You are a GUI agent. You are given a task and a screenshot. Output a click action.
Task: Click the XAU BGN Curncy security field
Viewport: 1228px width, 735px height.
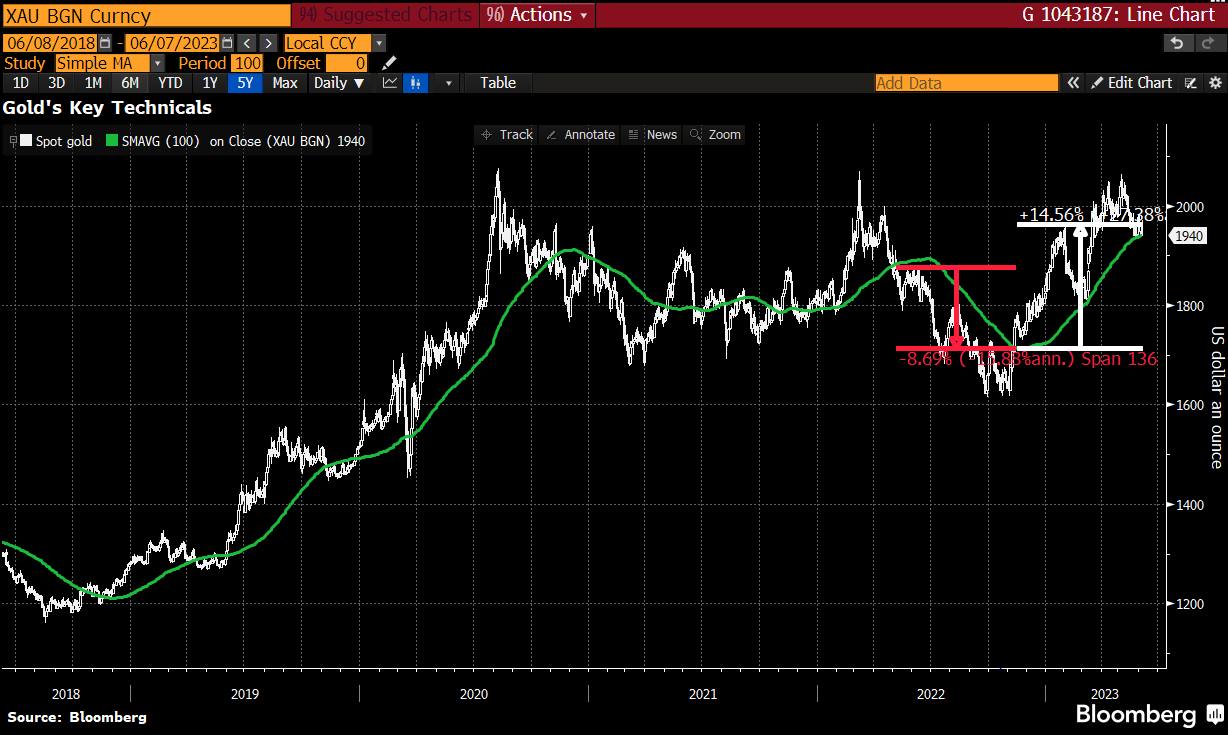pos(146,15)
